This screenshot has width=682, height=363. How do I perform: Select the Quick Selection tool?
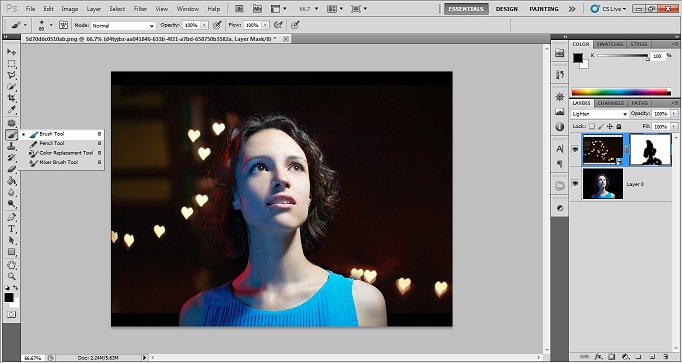pos(11,87)
